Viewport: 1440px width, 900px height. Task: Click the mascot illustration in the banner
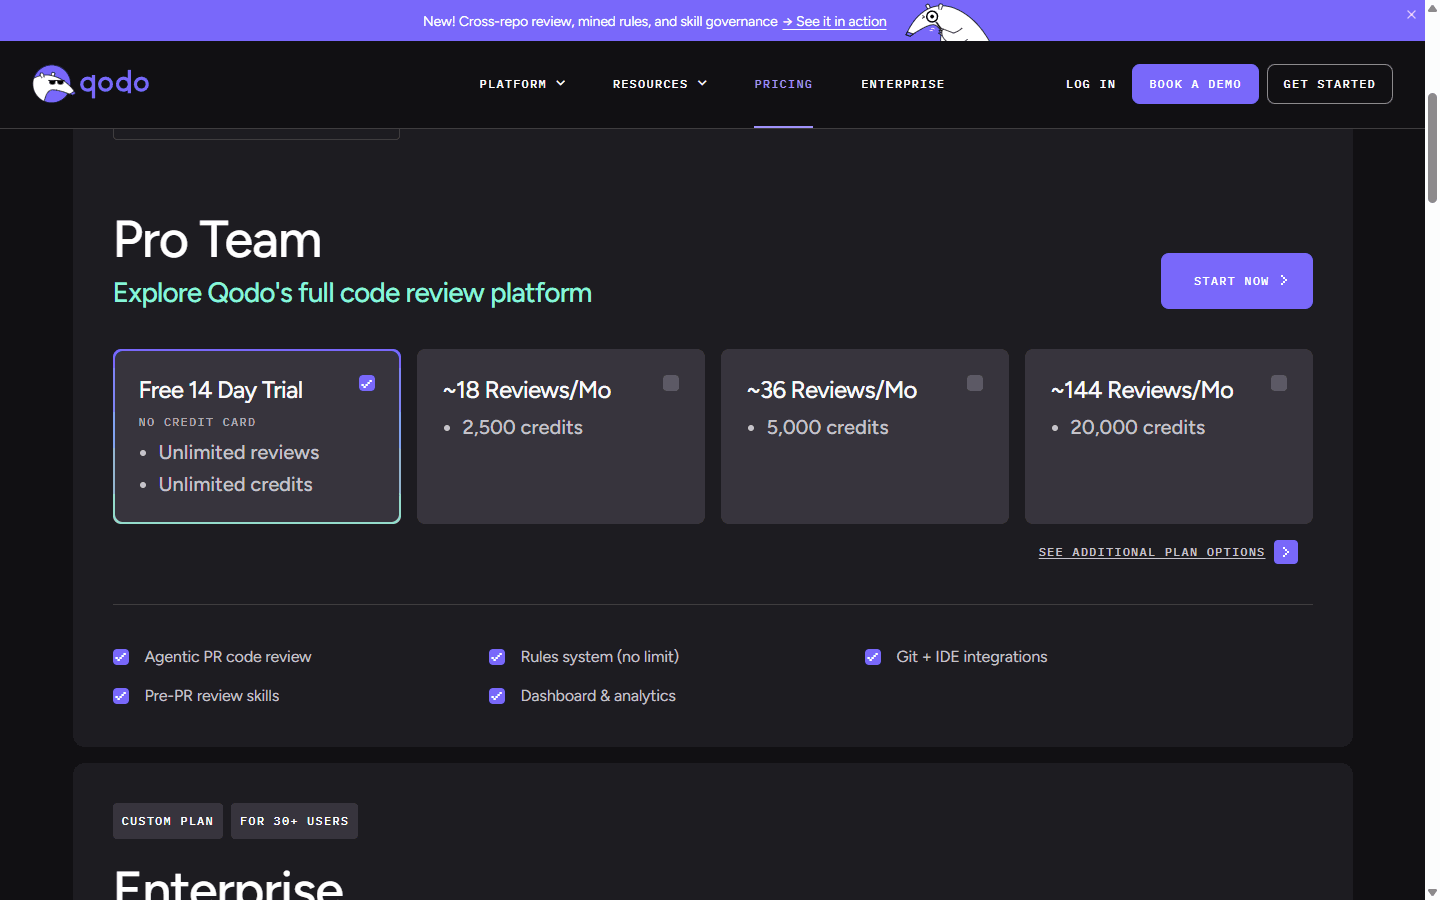pos(947,23)
